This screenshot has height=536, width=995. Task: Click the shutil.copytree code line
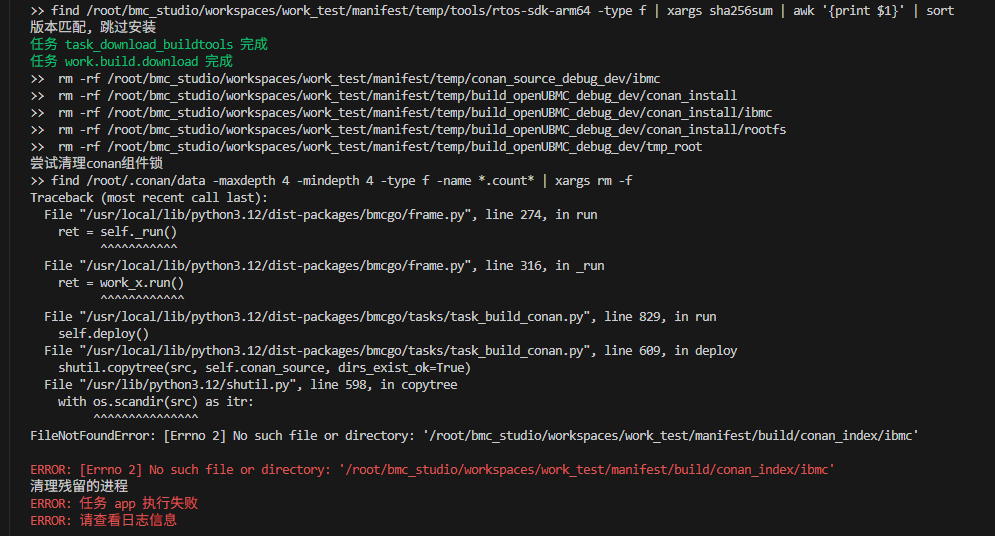[x=264, y=368]
